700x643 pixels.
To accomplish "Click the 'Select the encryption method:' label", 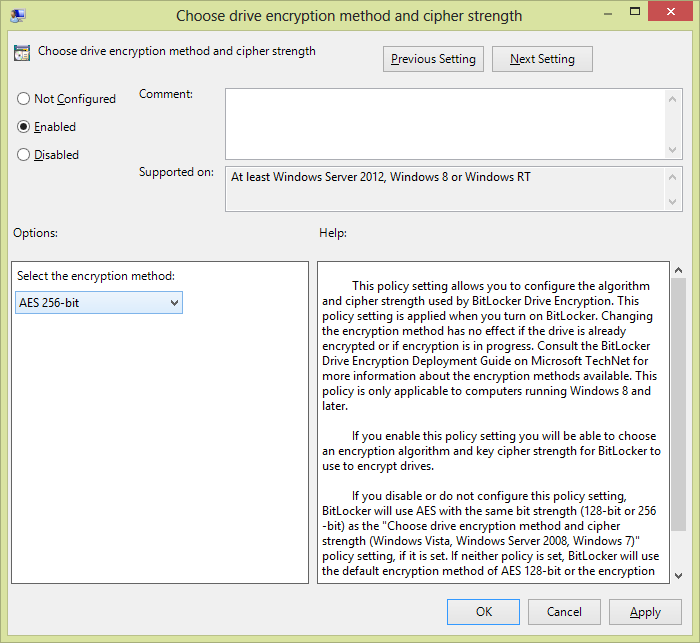I will point(96,276).
